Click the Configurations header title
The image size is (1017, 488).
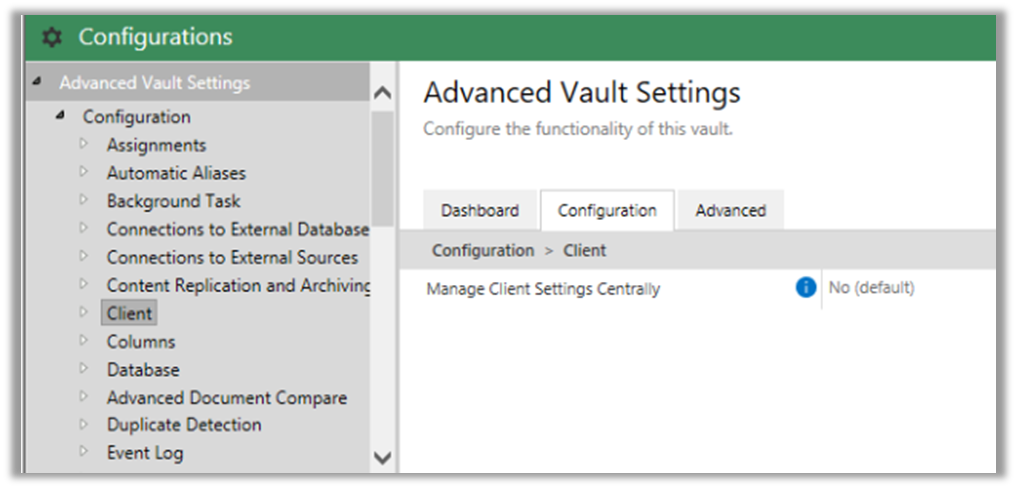pos(155,37)
